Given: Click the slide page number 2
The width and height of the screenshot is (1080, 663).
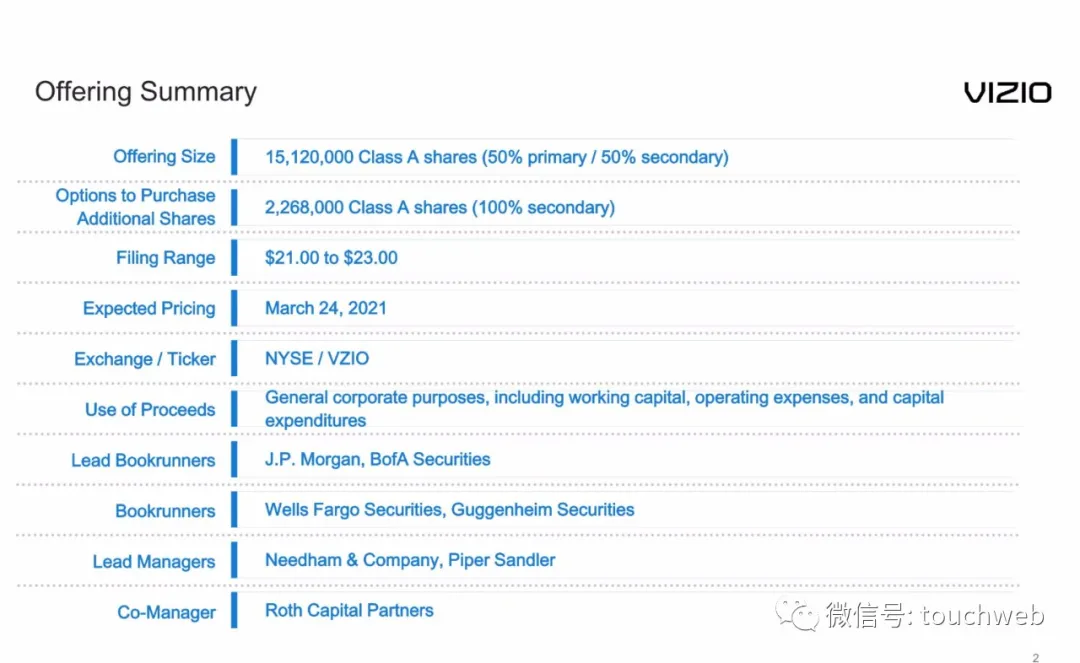Looking at the screenshot, I should pyautogui.click(x=1035, y=657).
